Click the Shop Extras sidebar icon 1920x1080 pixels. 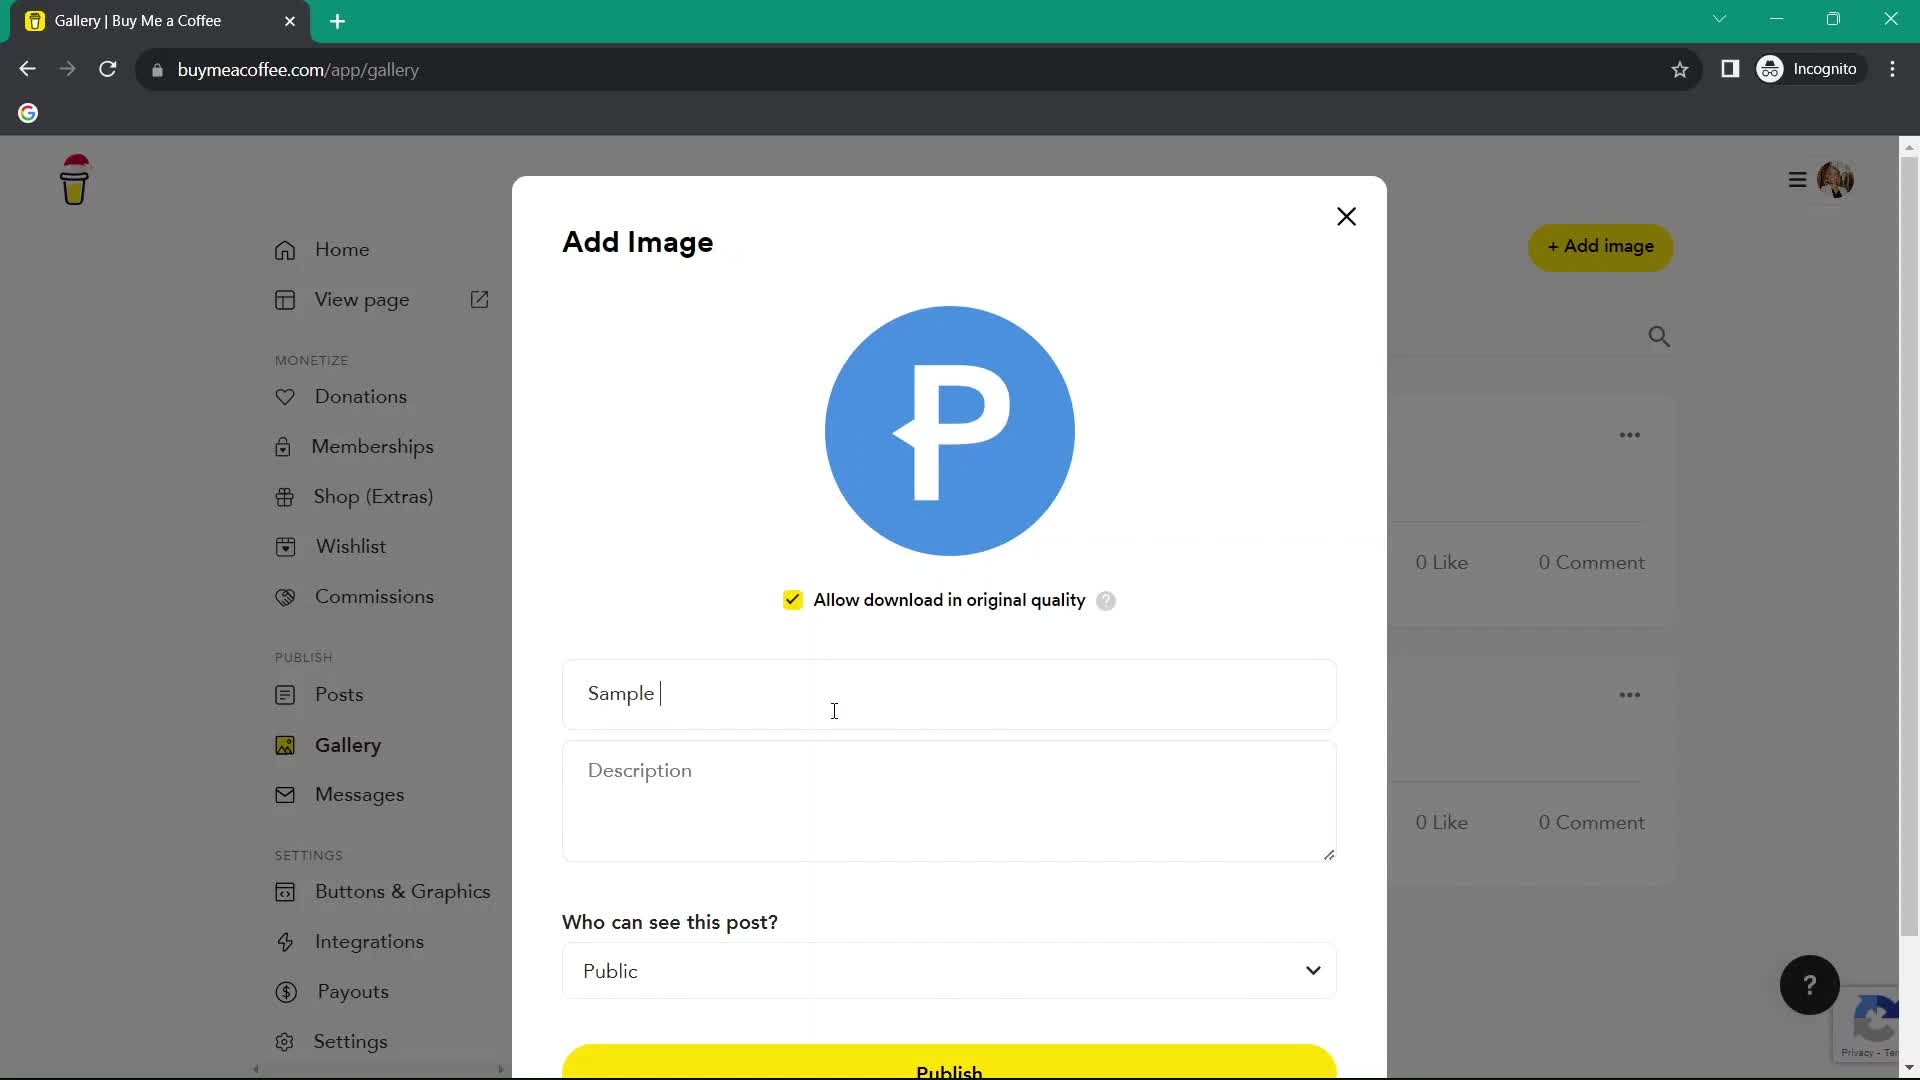coord(285,496)
